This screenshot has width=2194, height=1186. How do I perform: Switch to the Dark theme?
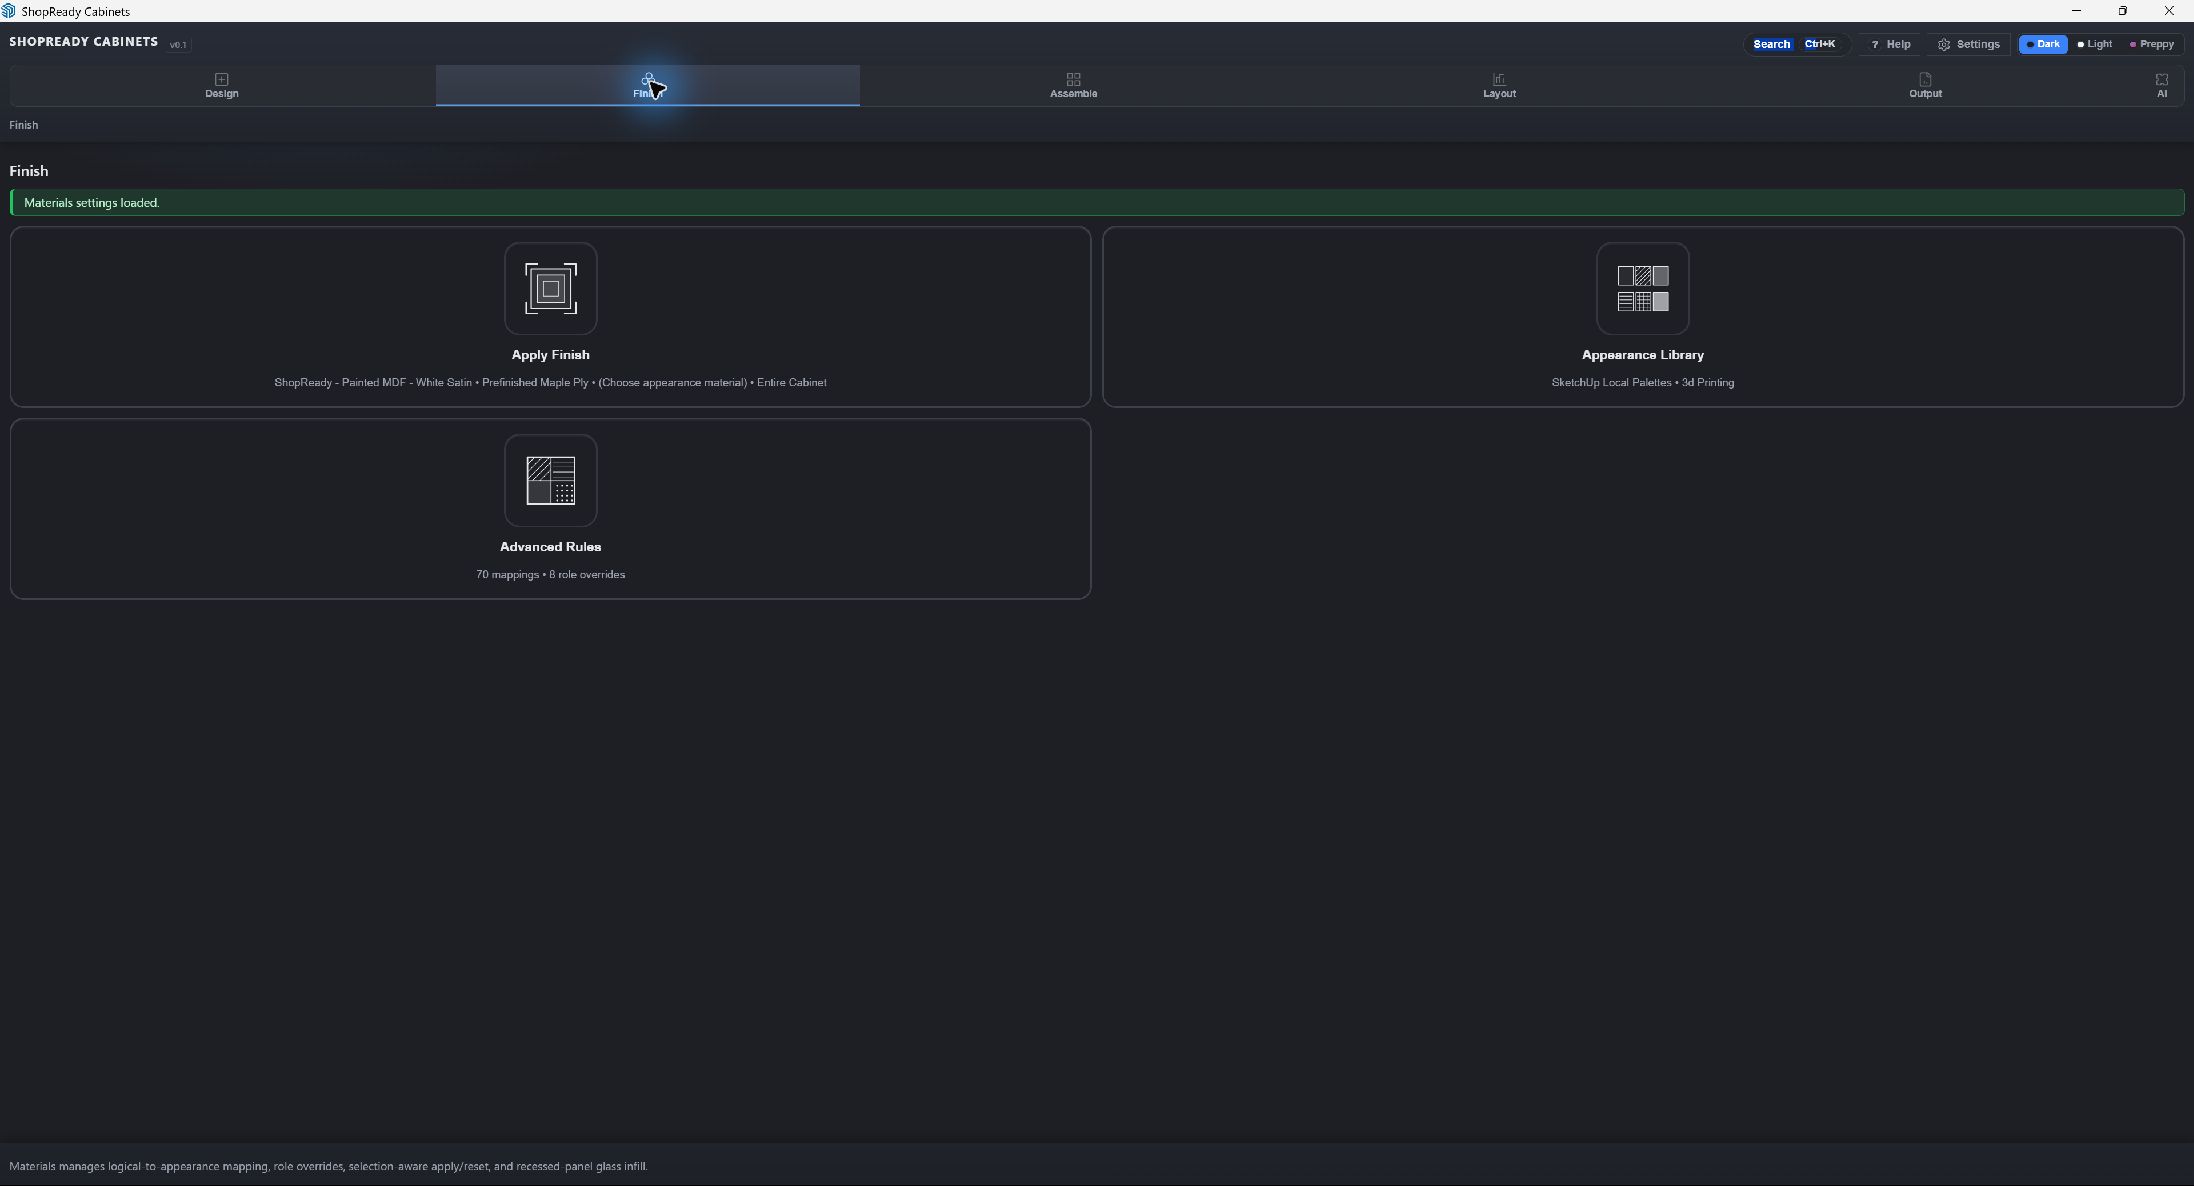pyautogui.click(x=2042, y=44)
